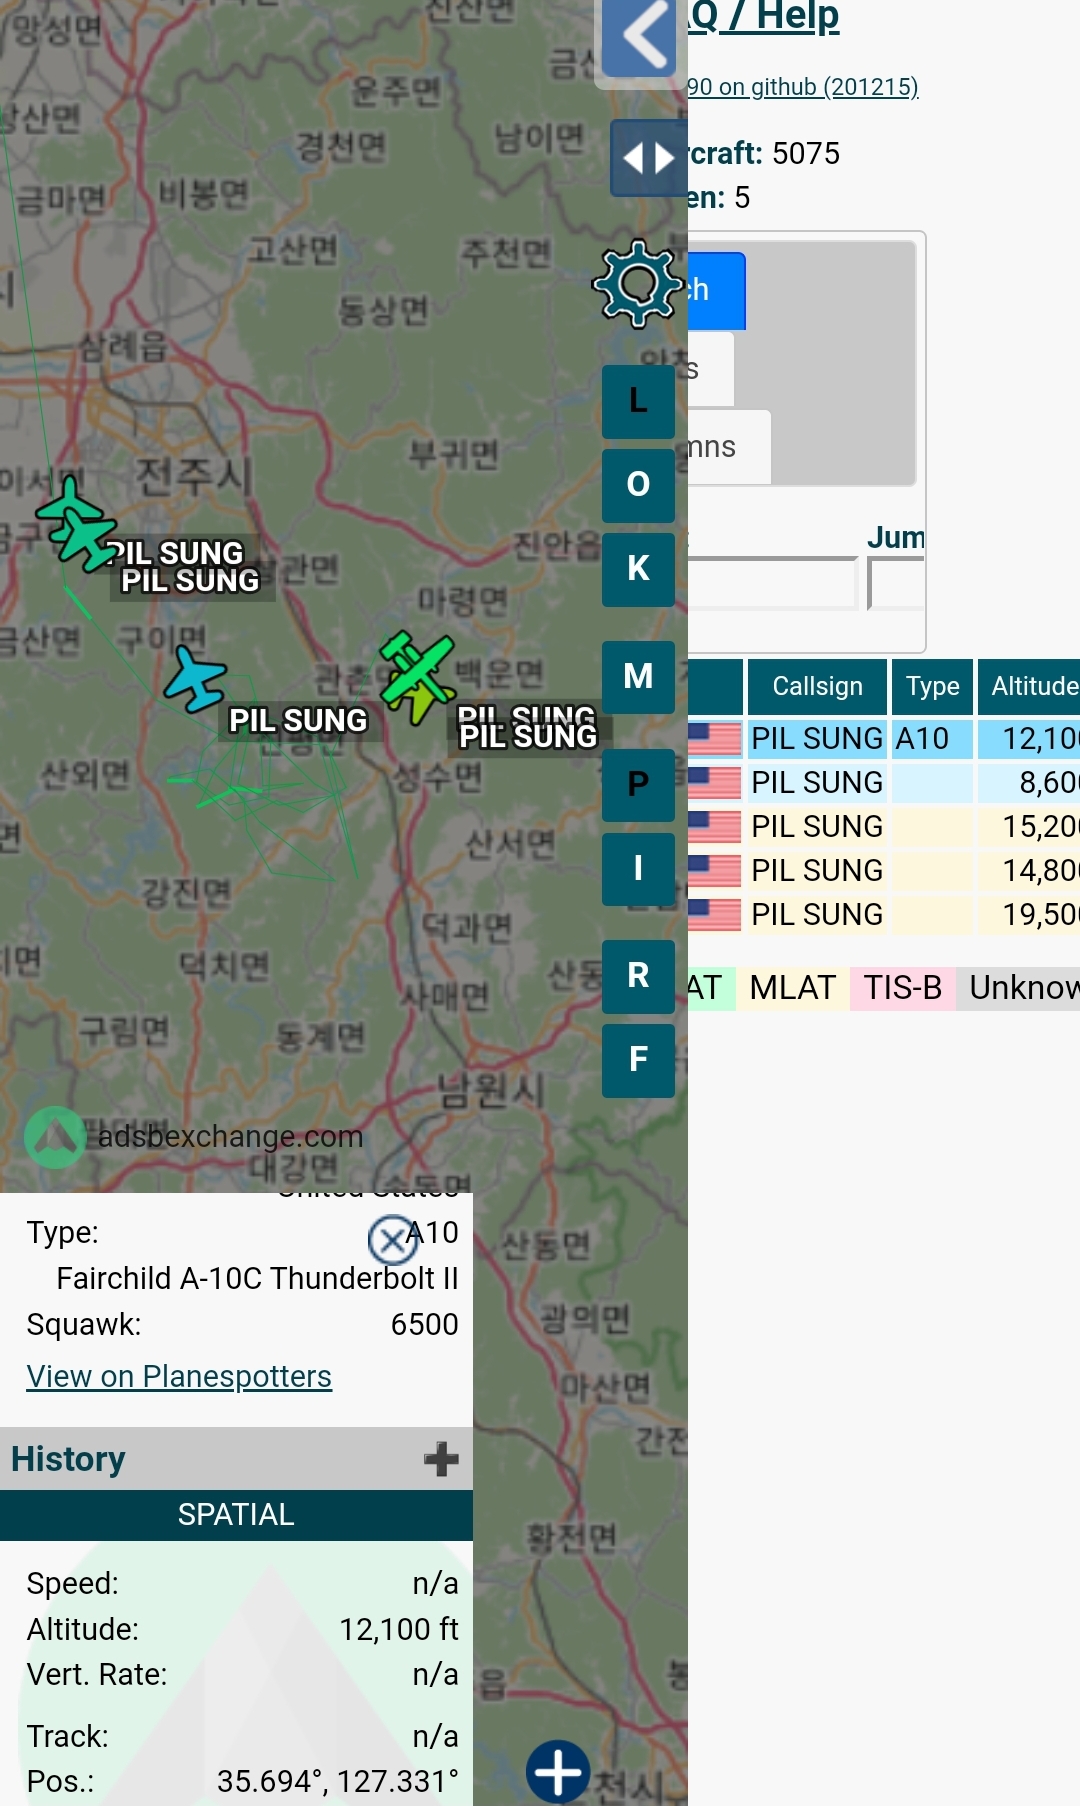
Task: Toggle the P map button
Action: click(638, 784)
